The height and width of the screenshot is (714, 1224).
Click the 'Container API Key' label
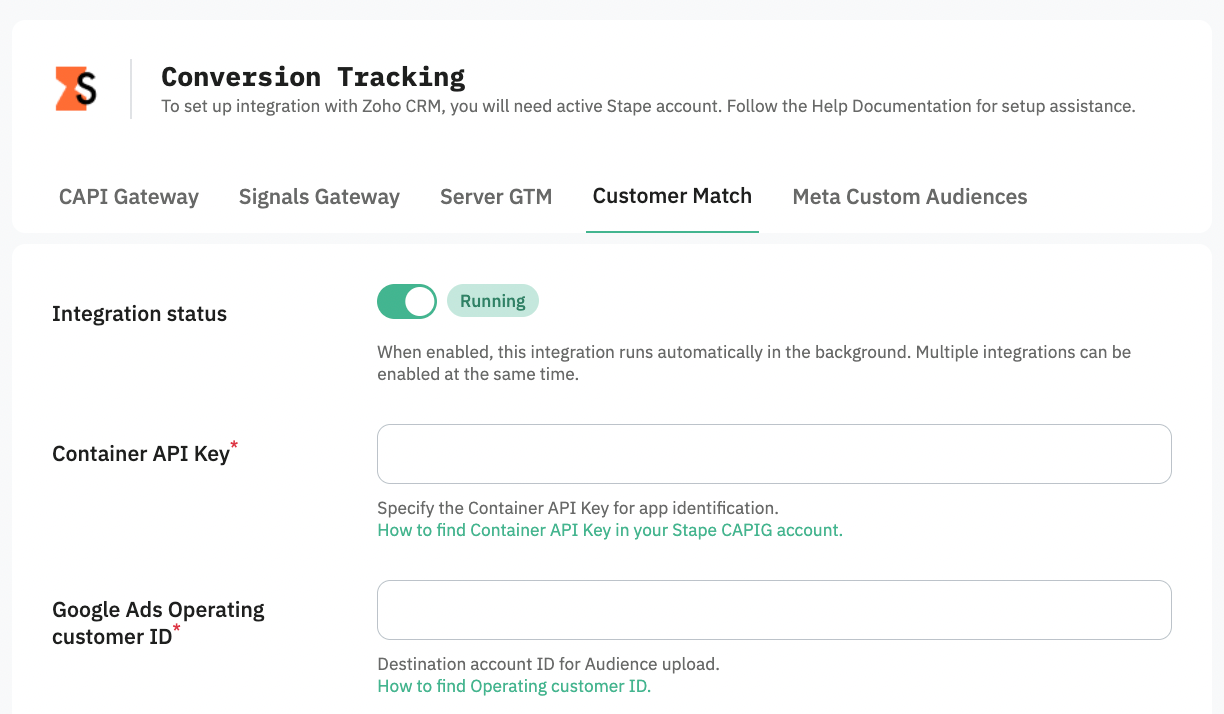pos(145,453)
